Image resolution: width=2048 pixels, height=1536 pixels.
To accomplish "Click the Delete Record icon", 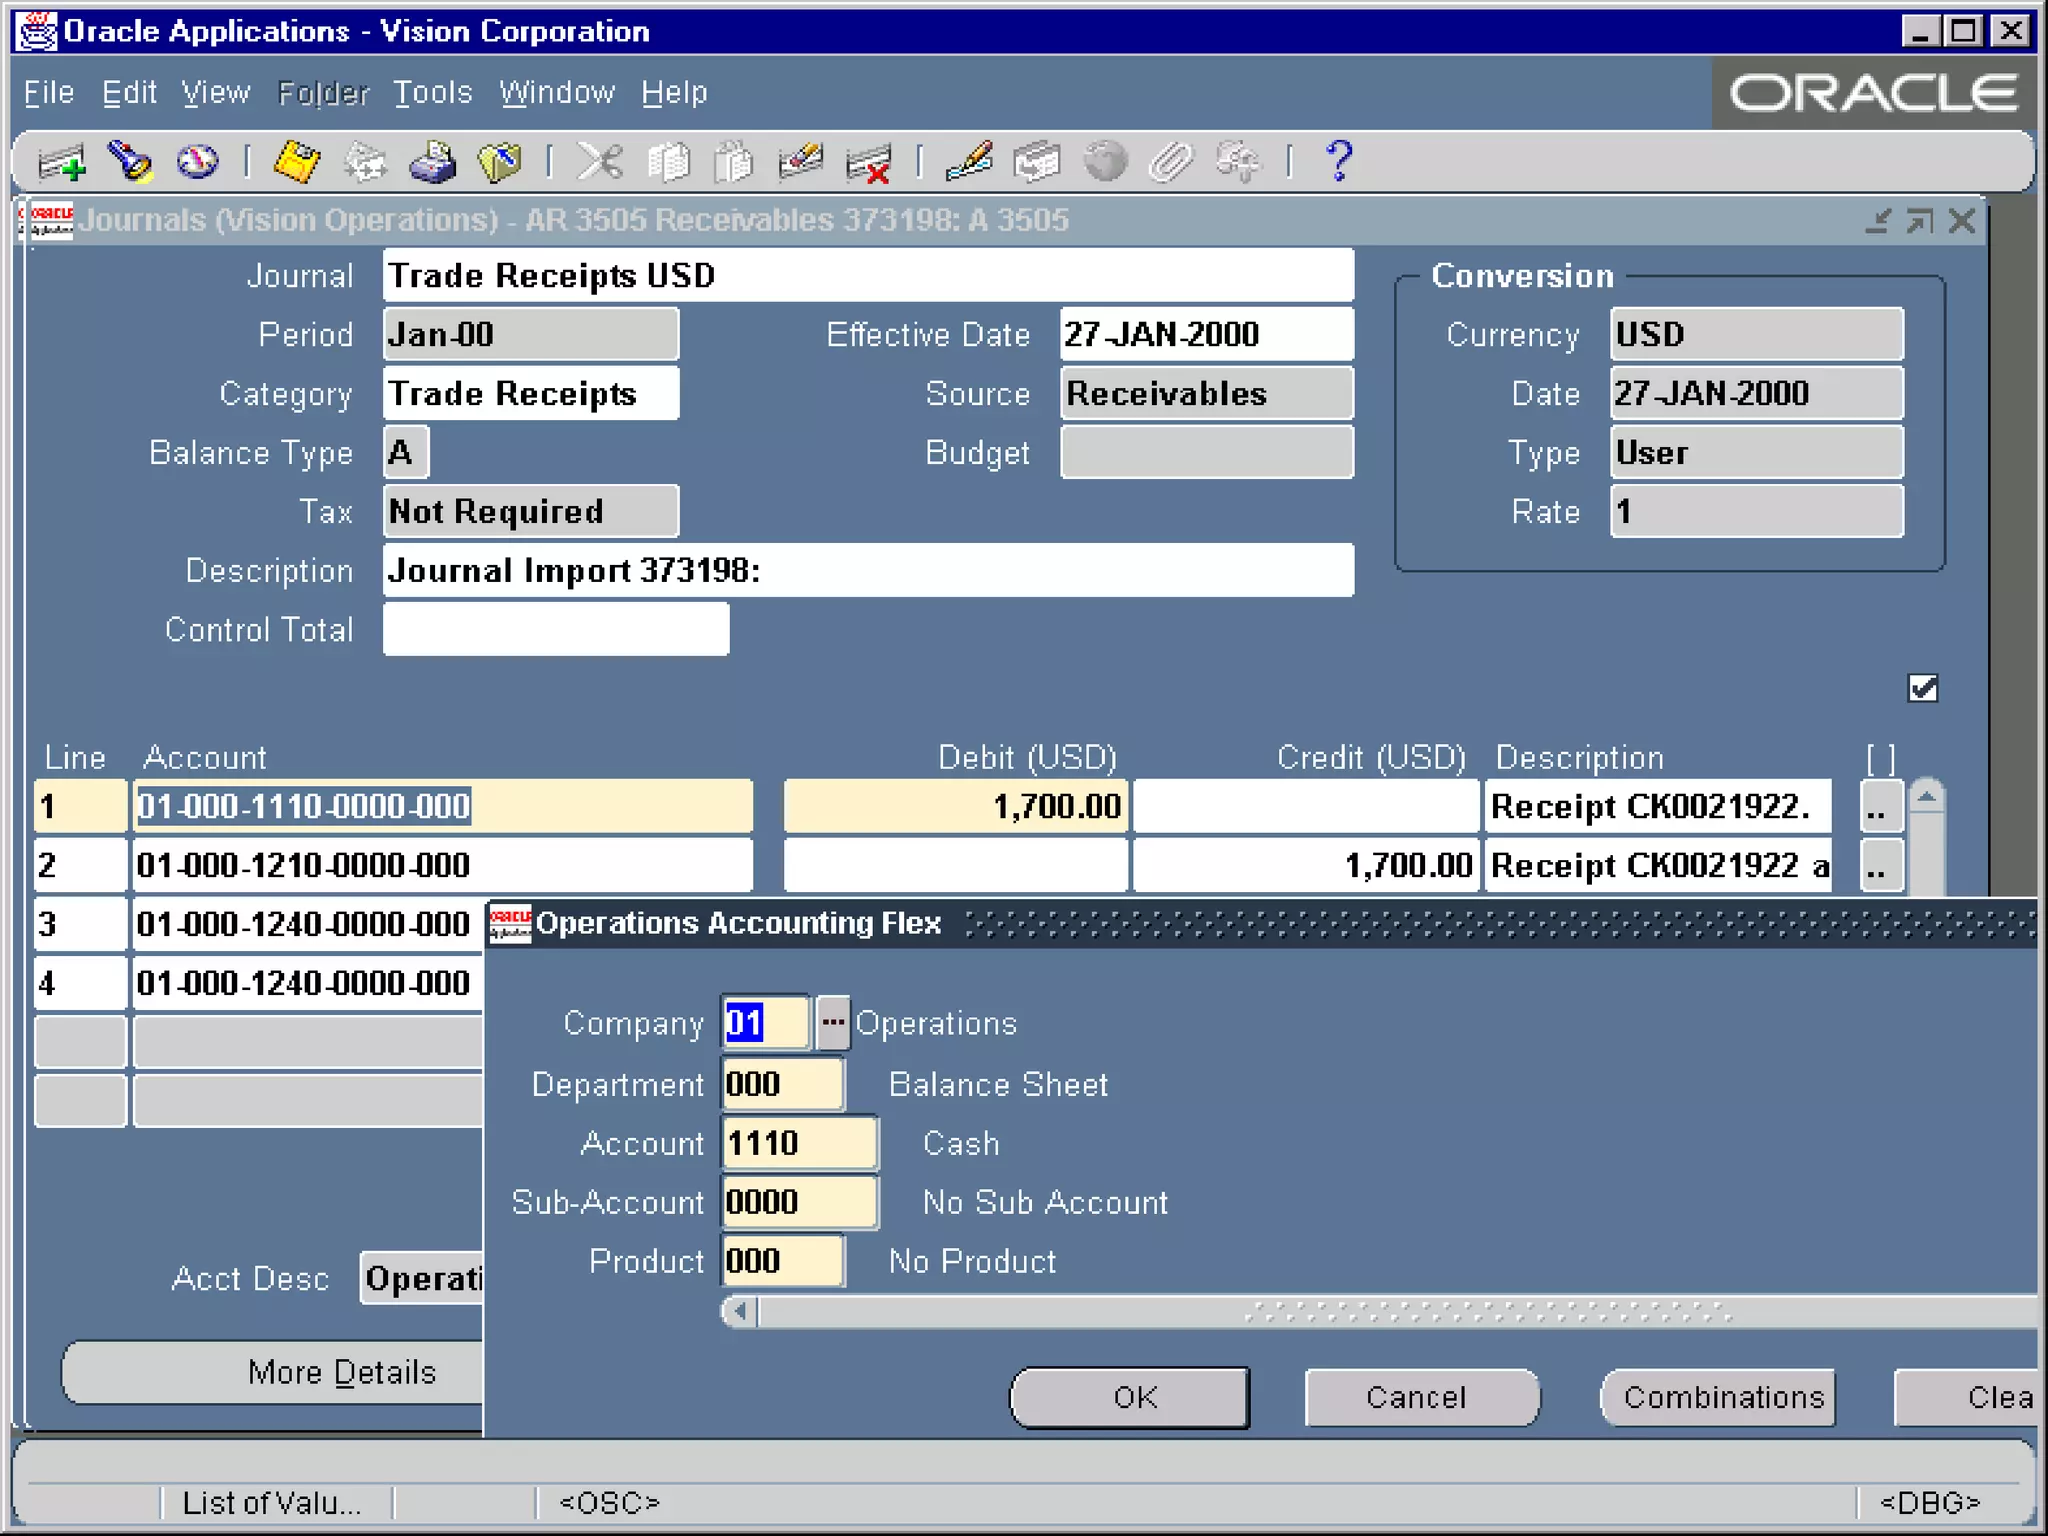I will (x=867, y=162).
